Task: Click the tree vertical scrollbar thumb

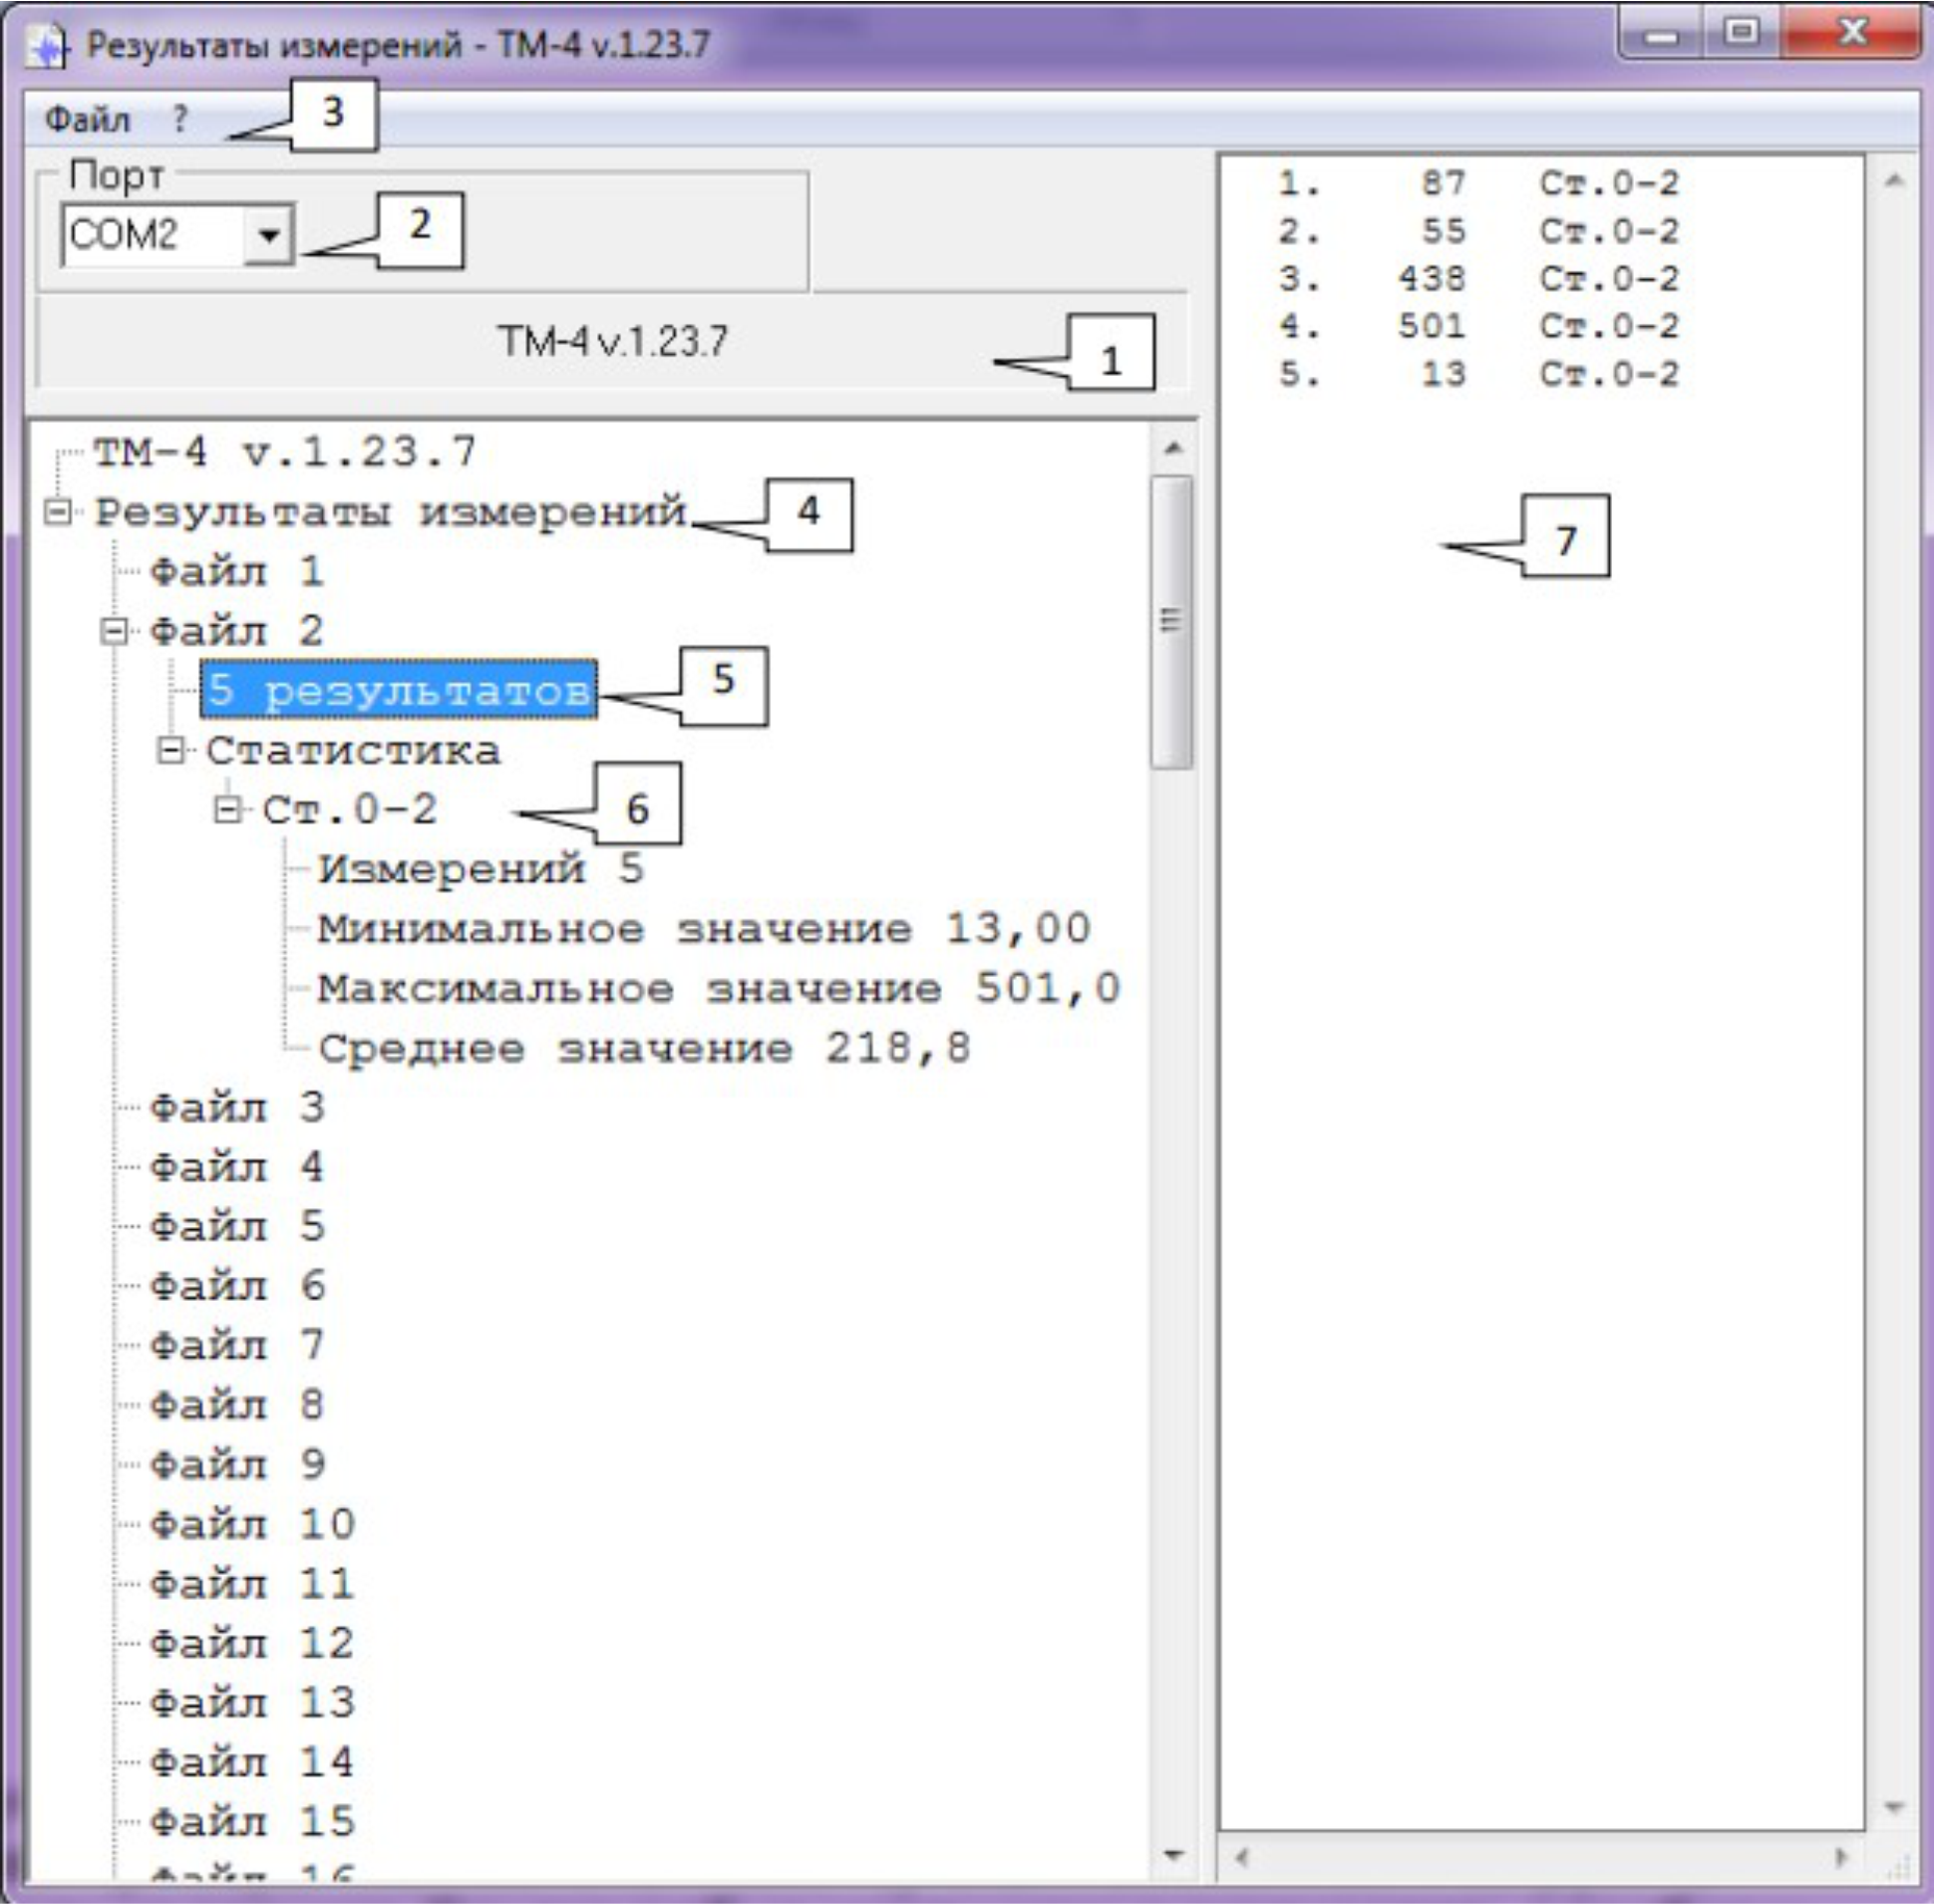Action: [1171, 621]
